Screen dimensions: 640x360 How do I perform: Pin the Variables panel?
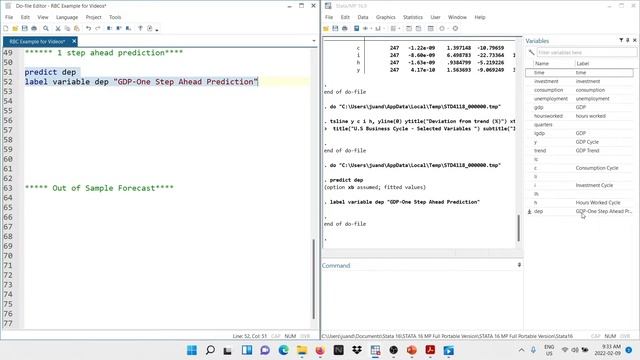click(x=628, y=40)
